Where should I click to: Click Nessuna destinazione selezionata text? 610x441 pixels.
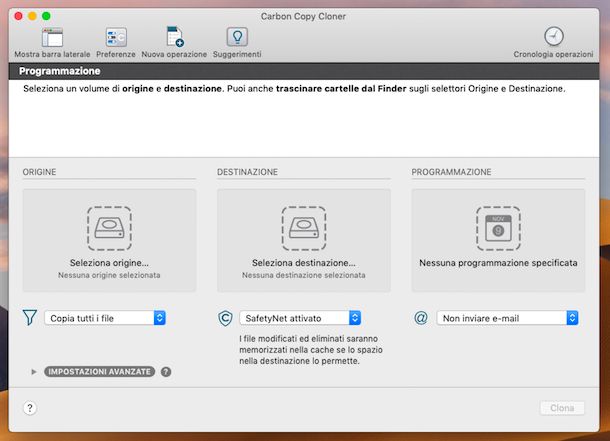pos(304,275)
